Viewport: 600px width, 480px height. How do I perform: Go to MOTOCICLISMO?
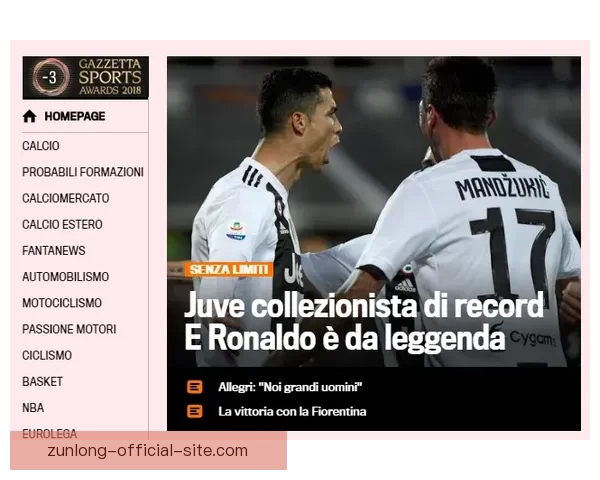point(62,303)
